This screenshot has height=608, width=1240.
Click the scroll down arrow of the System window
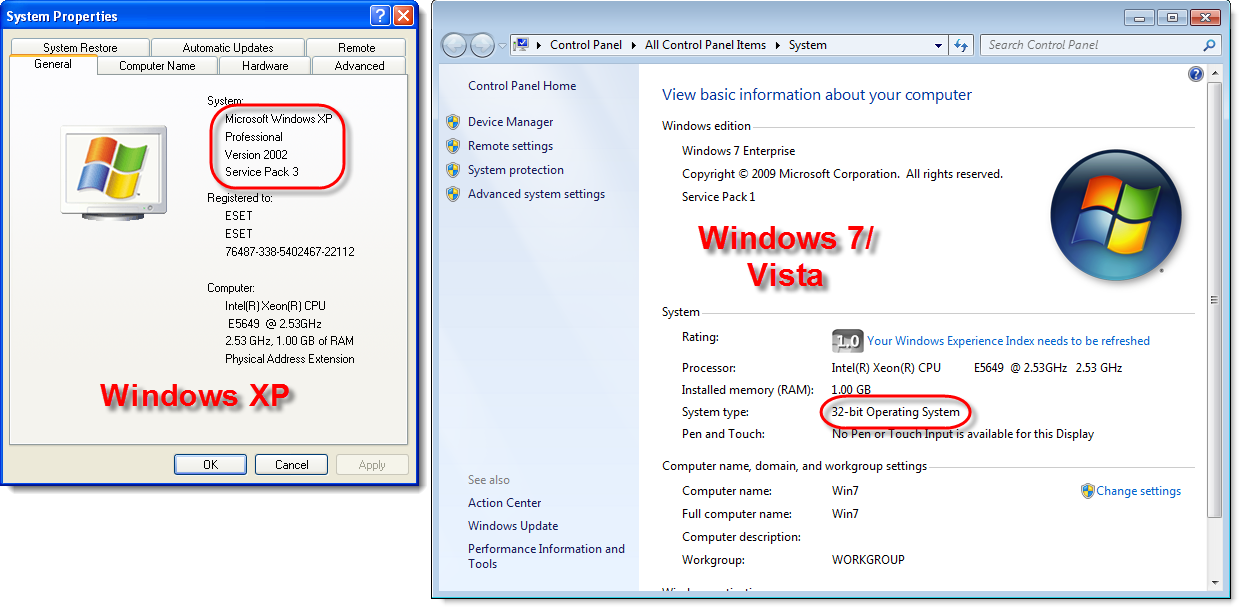[1215, 582]
